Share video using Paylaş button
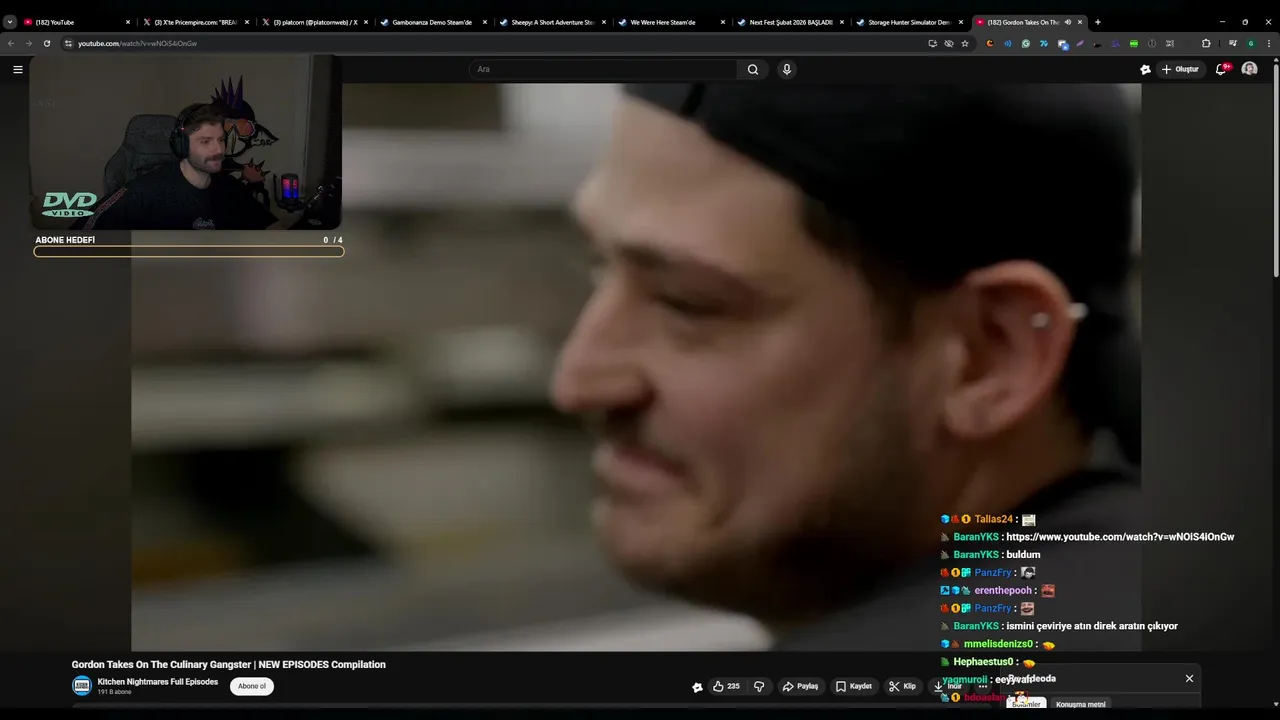Viewport: 1280px width, 720px height. coord(800,686)
